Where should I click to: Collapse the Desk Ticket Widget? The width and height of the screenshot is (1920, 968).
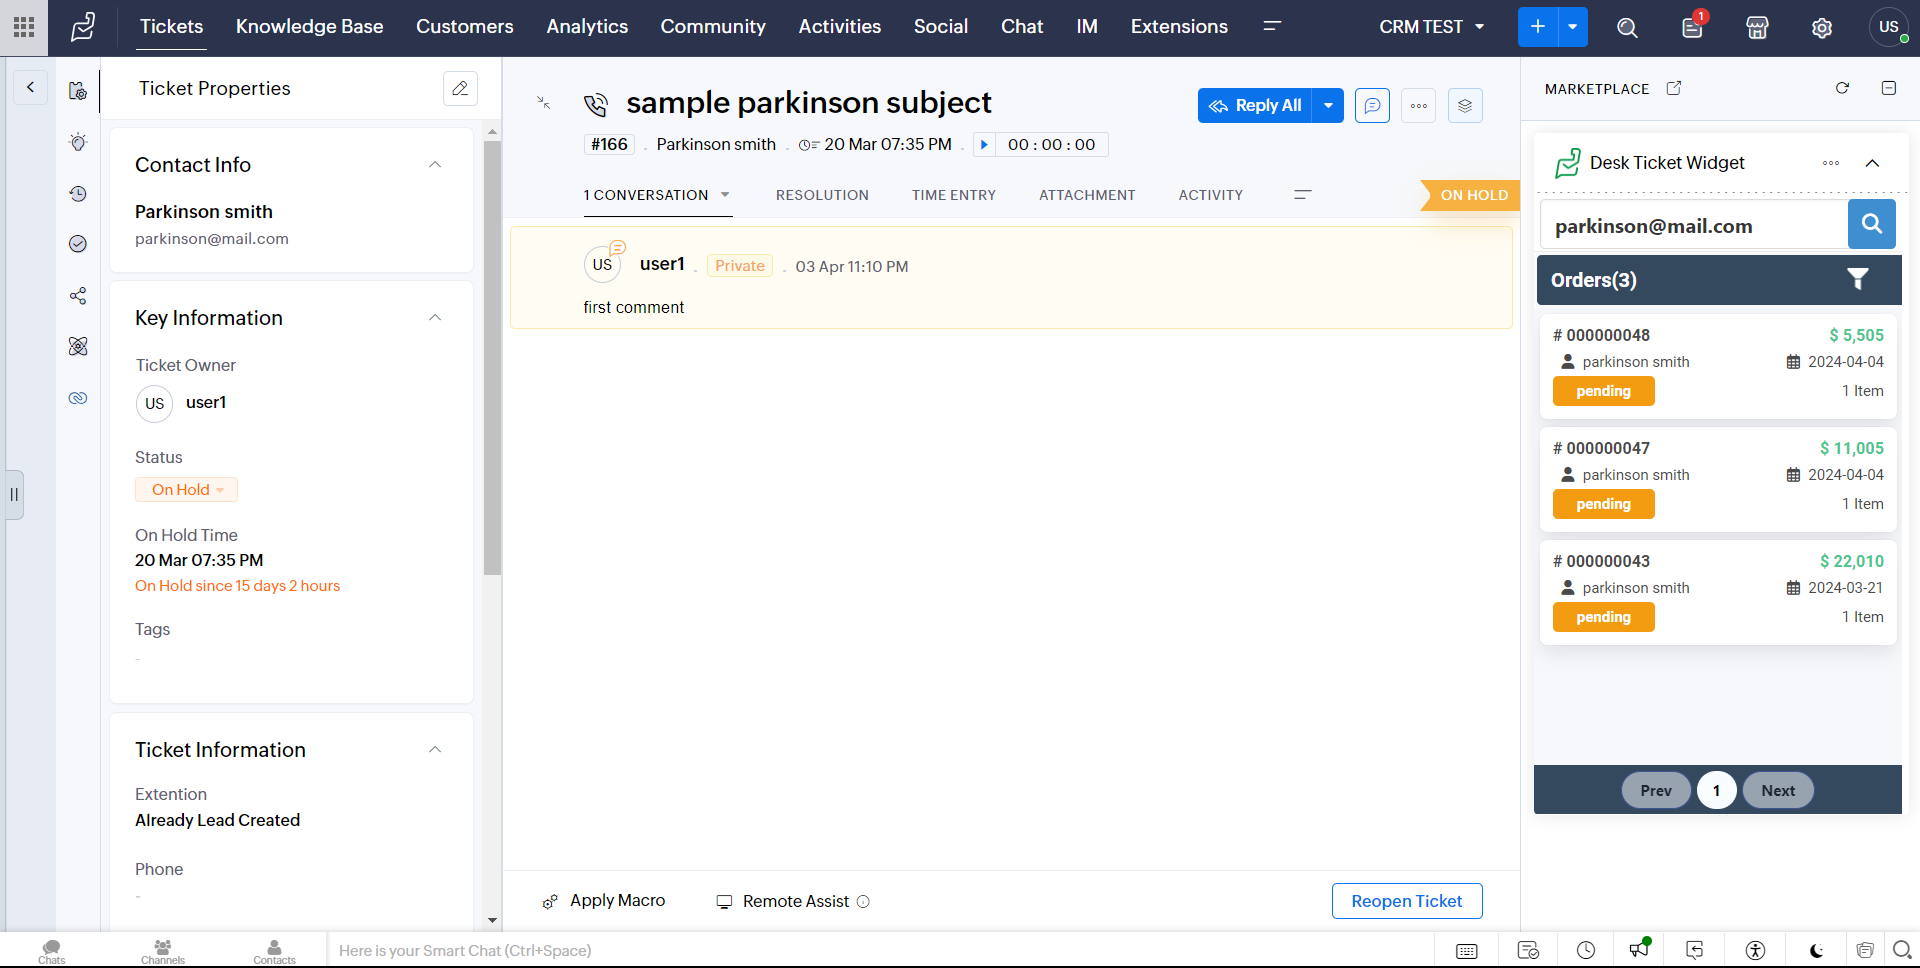click(x=1872, y=163)
